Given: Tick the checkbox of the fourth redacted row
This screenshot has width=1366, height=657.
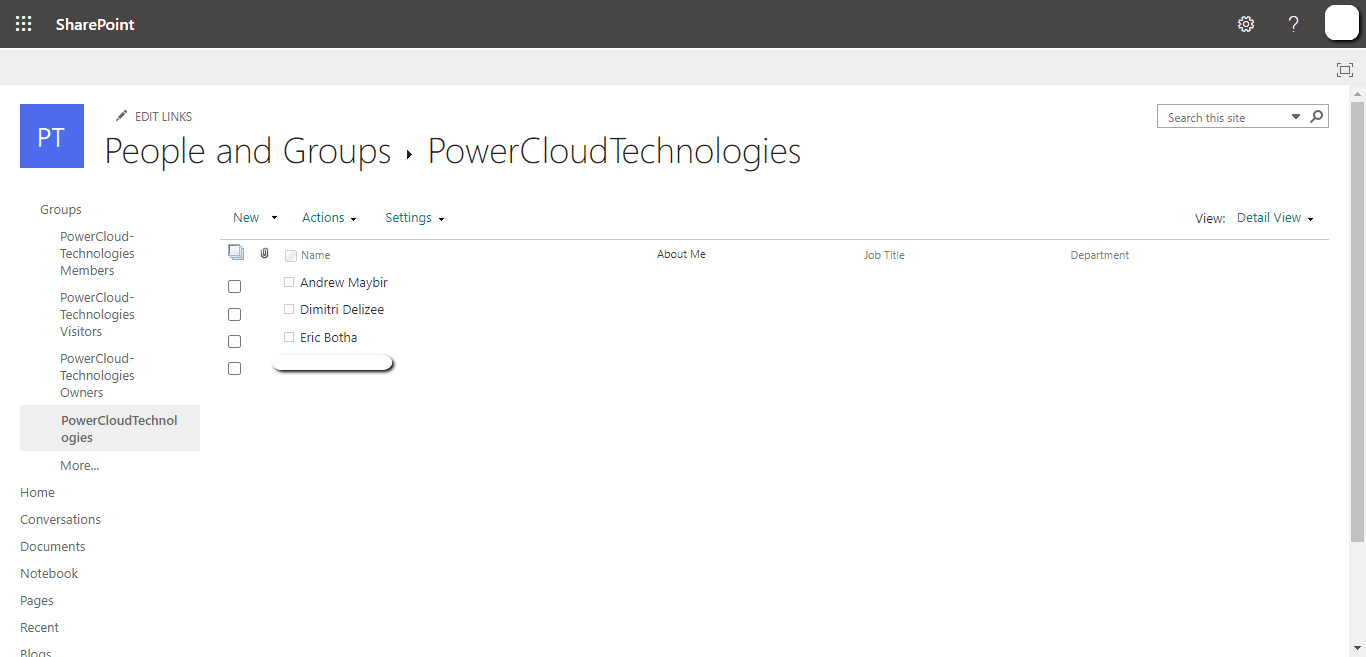Looking at the screenshot, I should click(x=235, y=368).
